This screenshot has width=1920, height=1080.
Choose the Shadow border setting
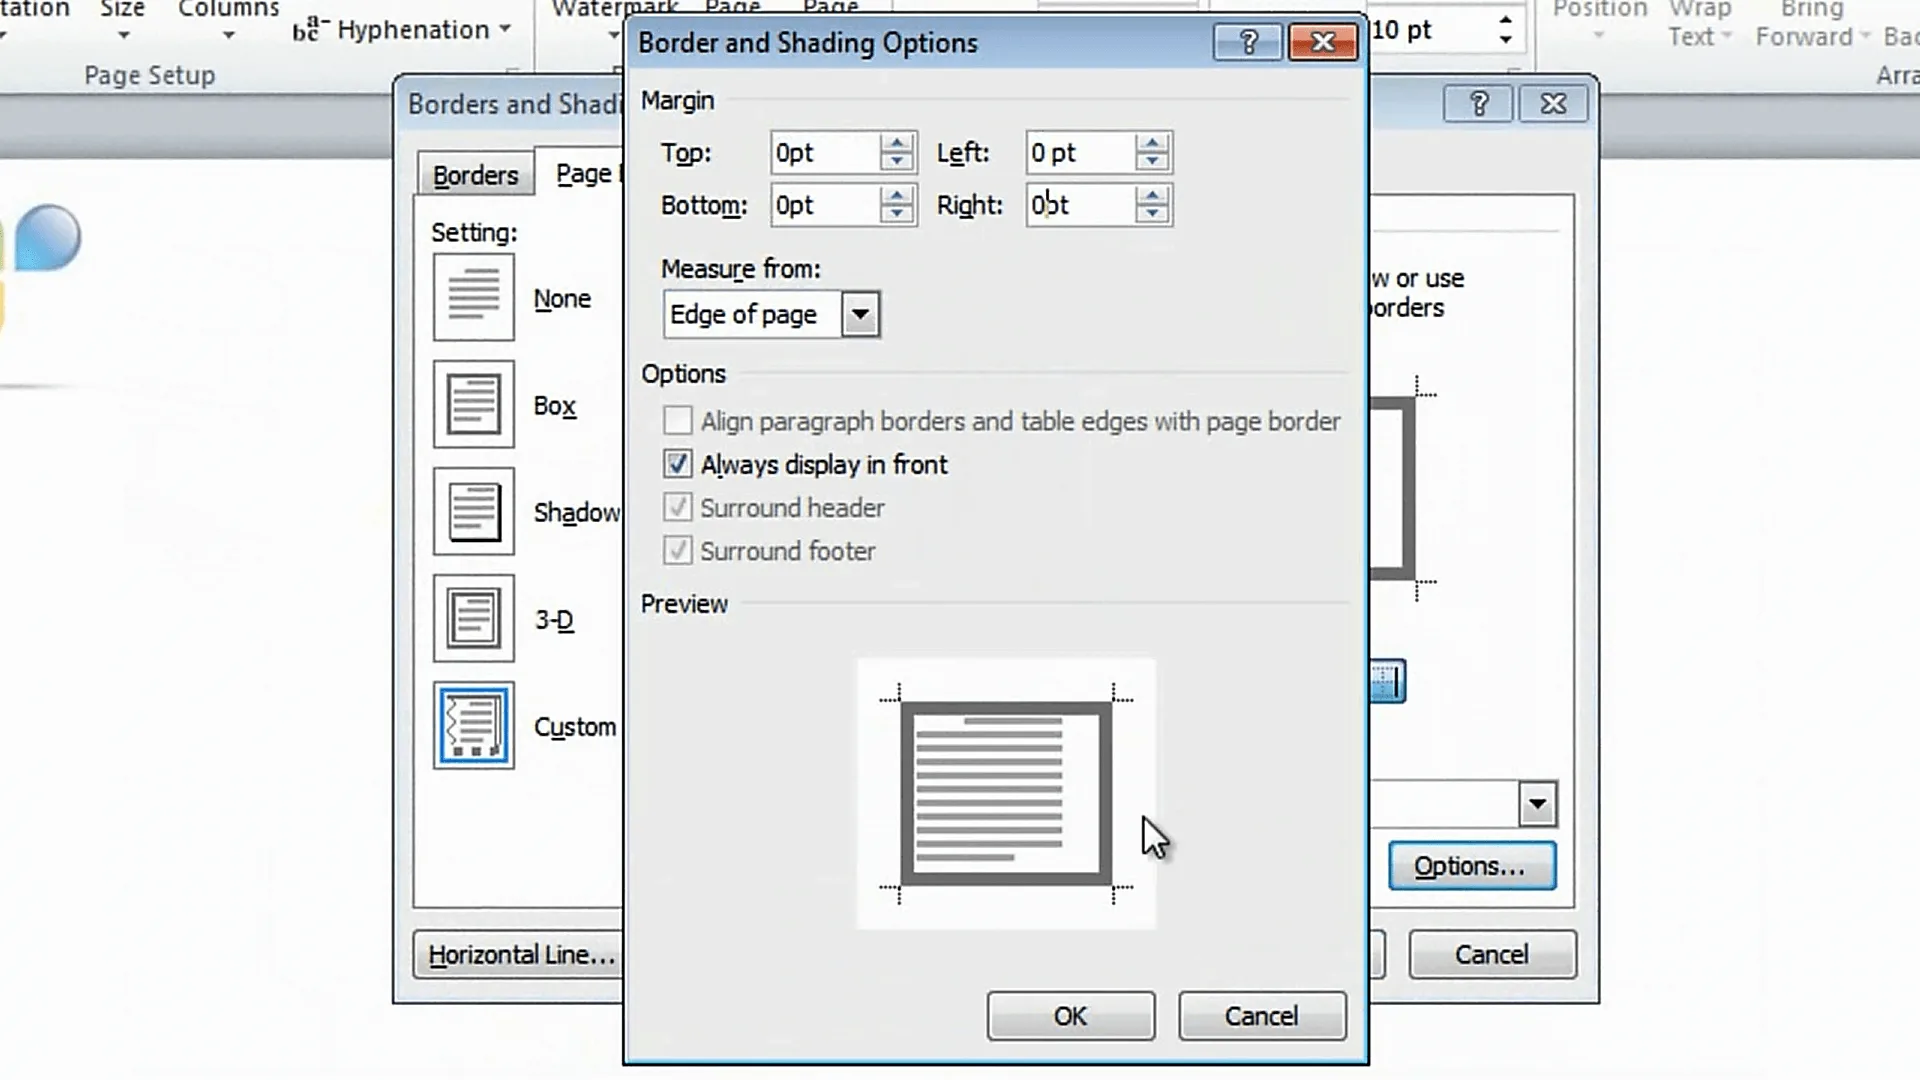point(473,511)
